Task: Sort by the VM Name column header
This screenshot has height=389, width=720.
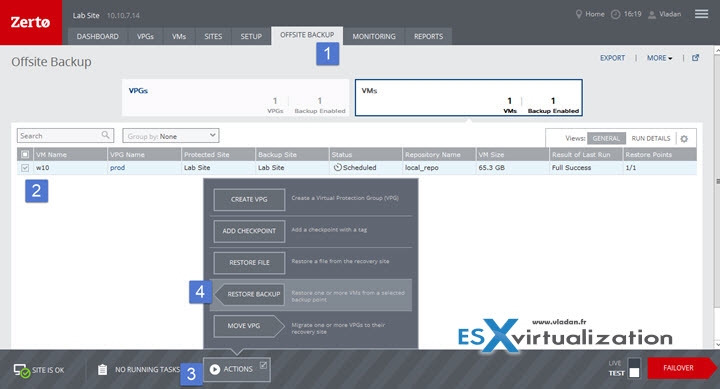Action: [x=71, y=154]
